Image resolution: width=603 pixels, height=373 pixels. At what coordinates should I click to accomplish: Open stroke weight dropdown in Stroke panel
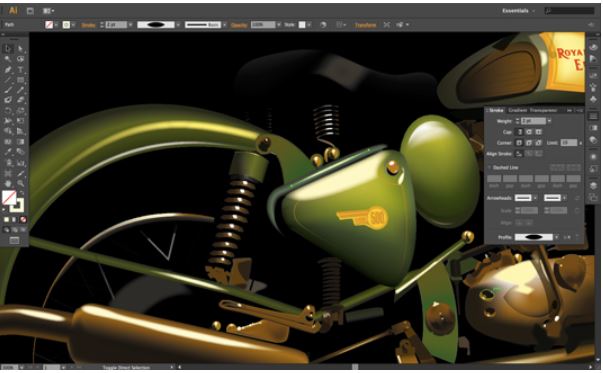(x=549, y=121)
